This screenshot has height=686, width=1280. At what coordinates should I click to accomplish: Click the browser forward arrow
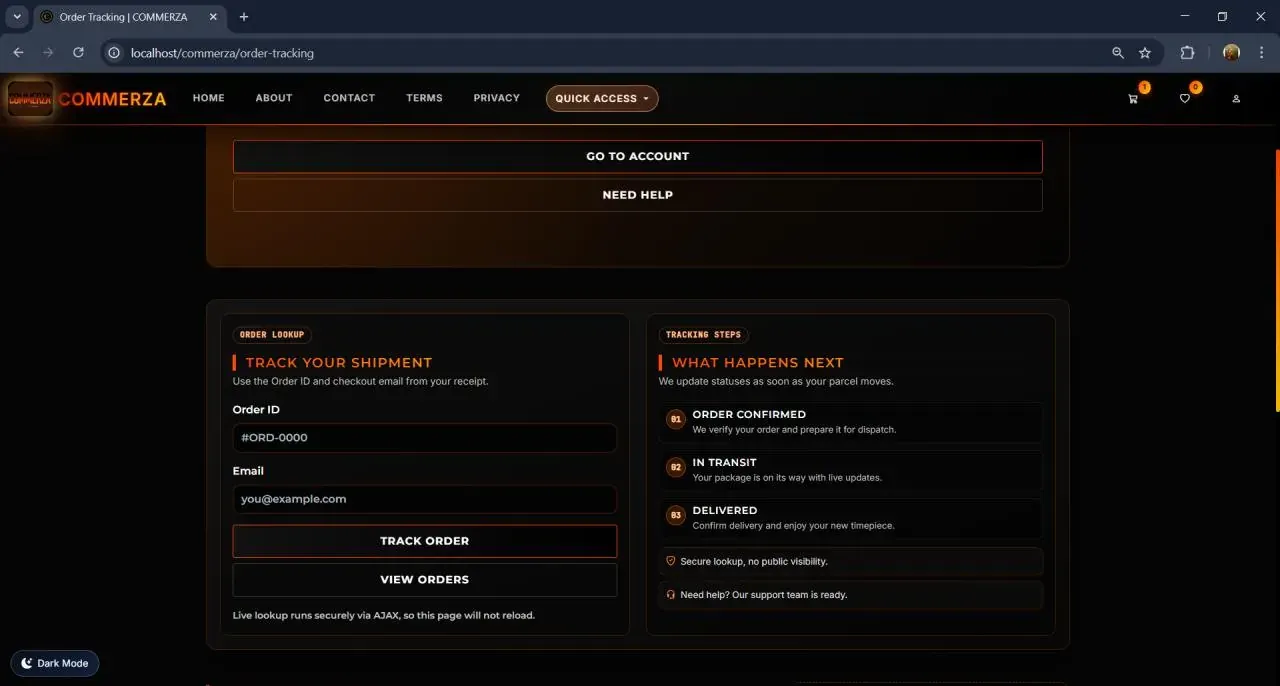tap(48, 53)
